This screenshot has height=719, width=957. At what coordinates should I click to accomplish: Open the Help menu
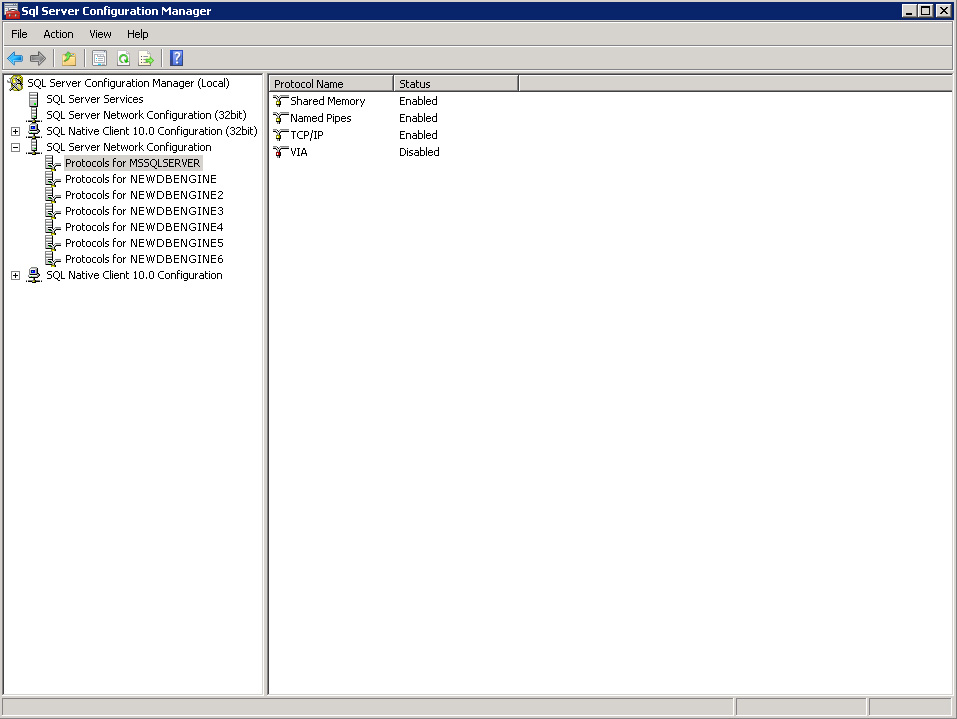pos(137,34)
